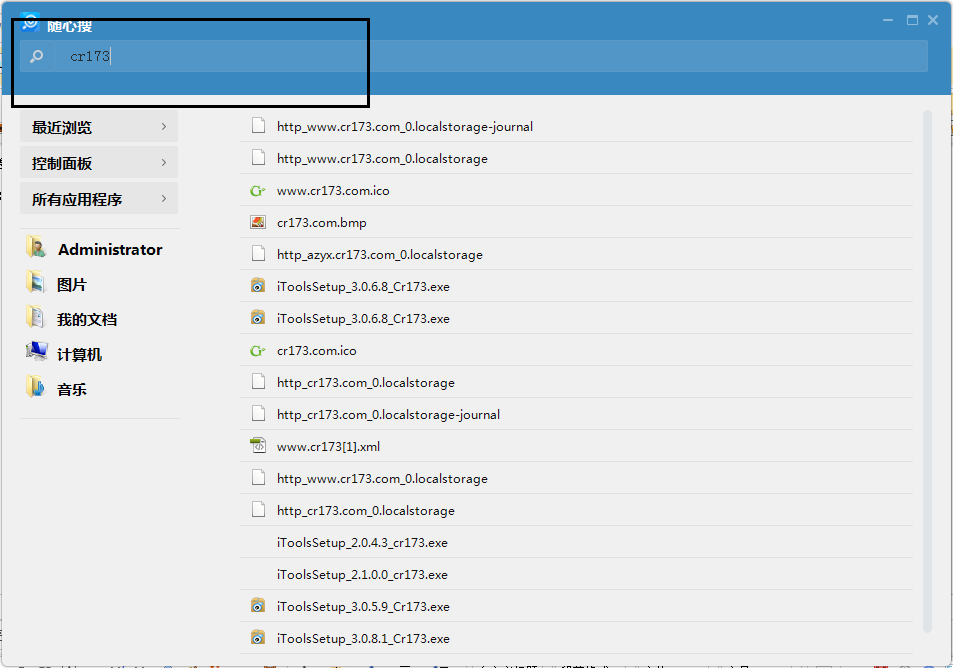Select iToolsSetup_3.0.5.9_Cr173.exe result
This screenshot has height=668, width=953.
click(576, 606)
